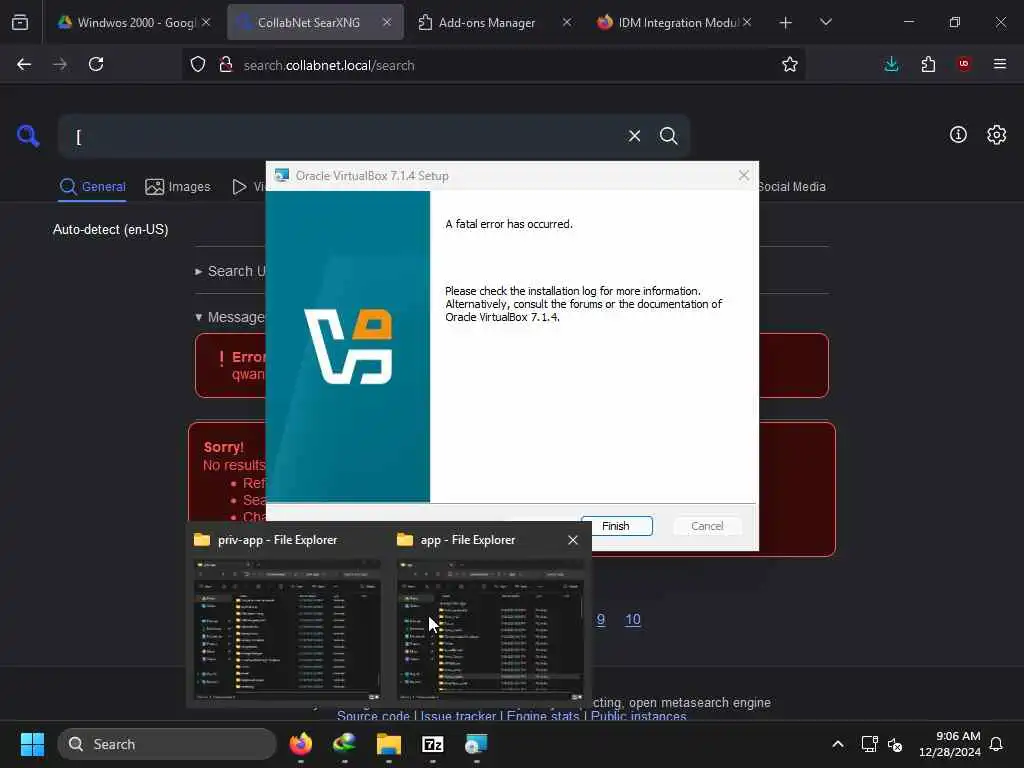Go back to previous page

click(24, 64)
